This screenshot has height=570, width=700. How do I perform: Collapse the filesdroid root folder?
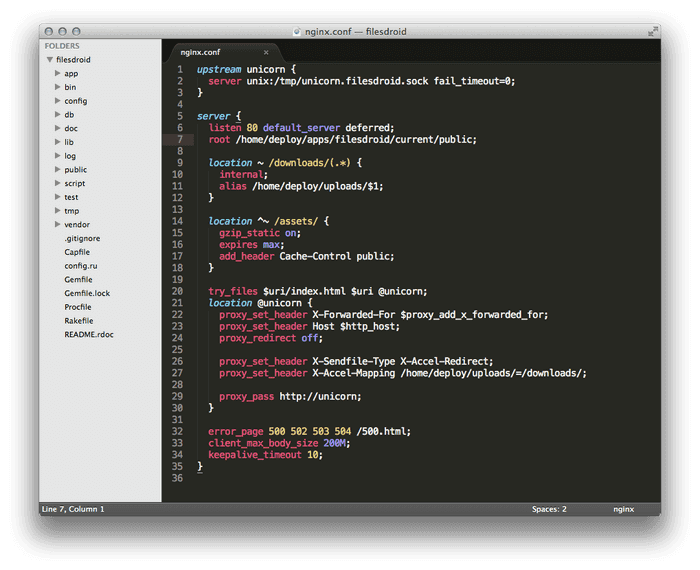pos(49,60)
